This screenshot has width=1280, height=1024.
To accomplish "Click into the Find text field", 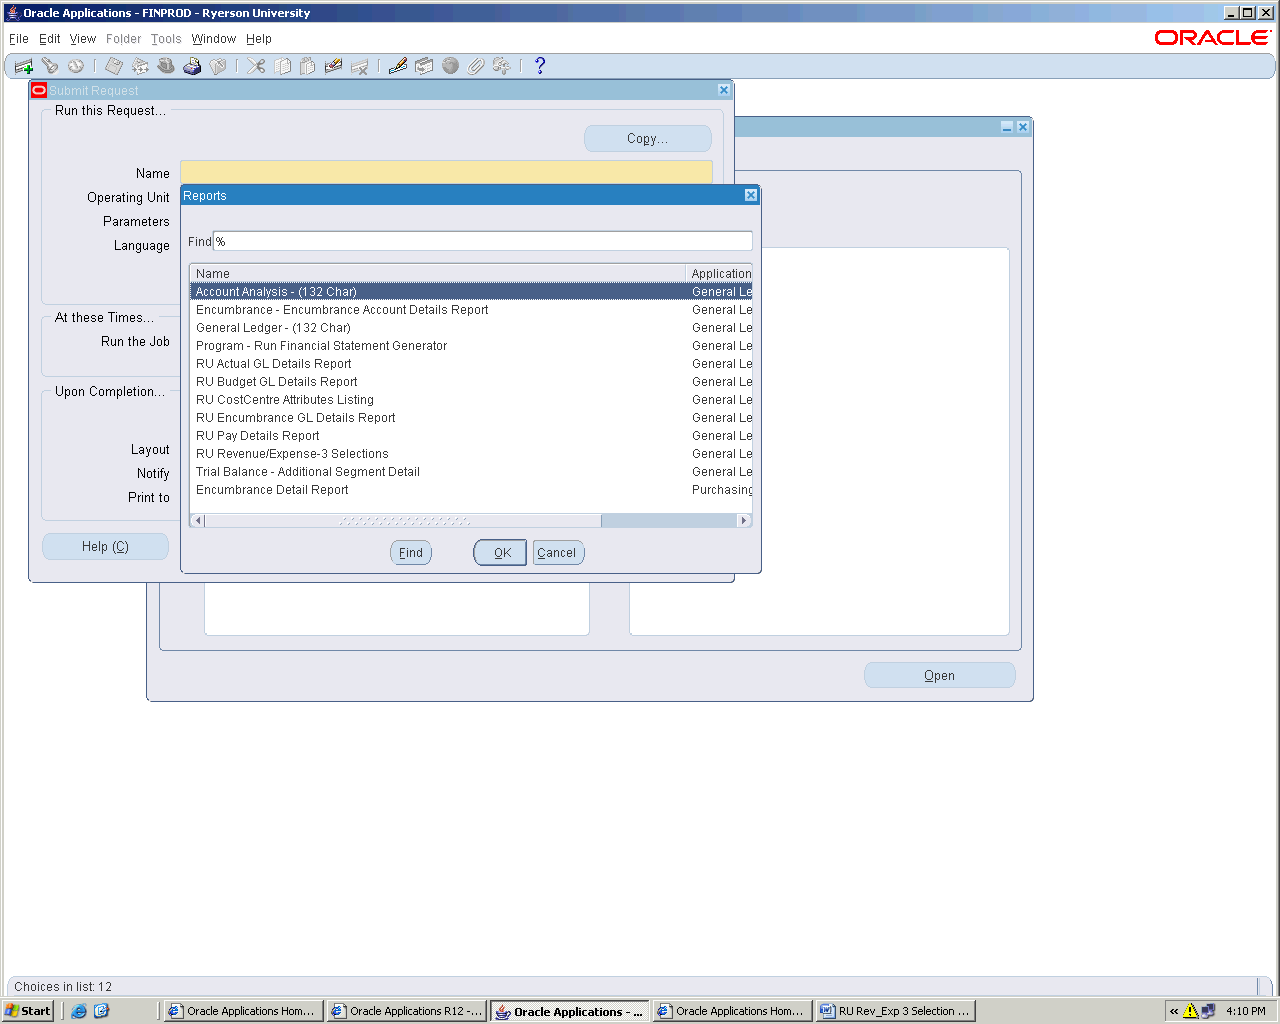I will [482, 241].
